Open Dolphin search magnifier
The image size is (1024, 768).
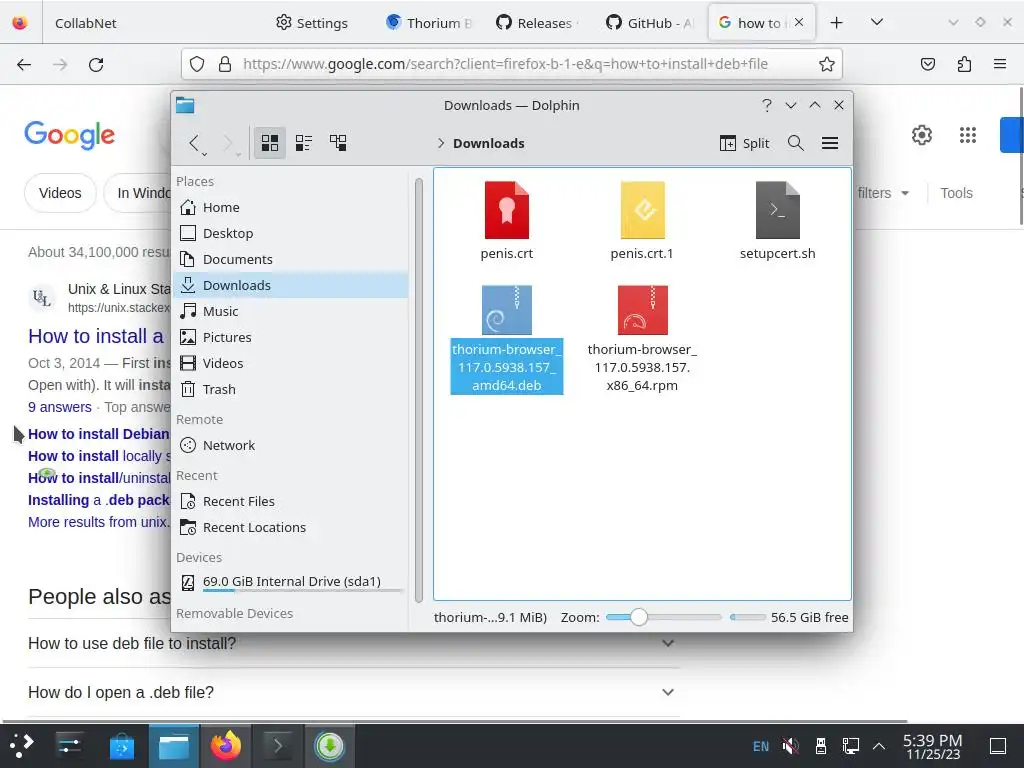pyautogui.click(x=795, y=142)
